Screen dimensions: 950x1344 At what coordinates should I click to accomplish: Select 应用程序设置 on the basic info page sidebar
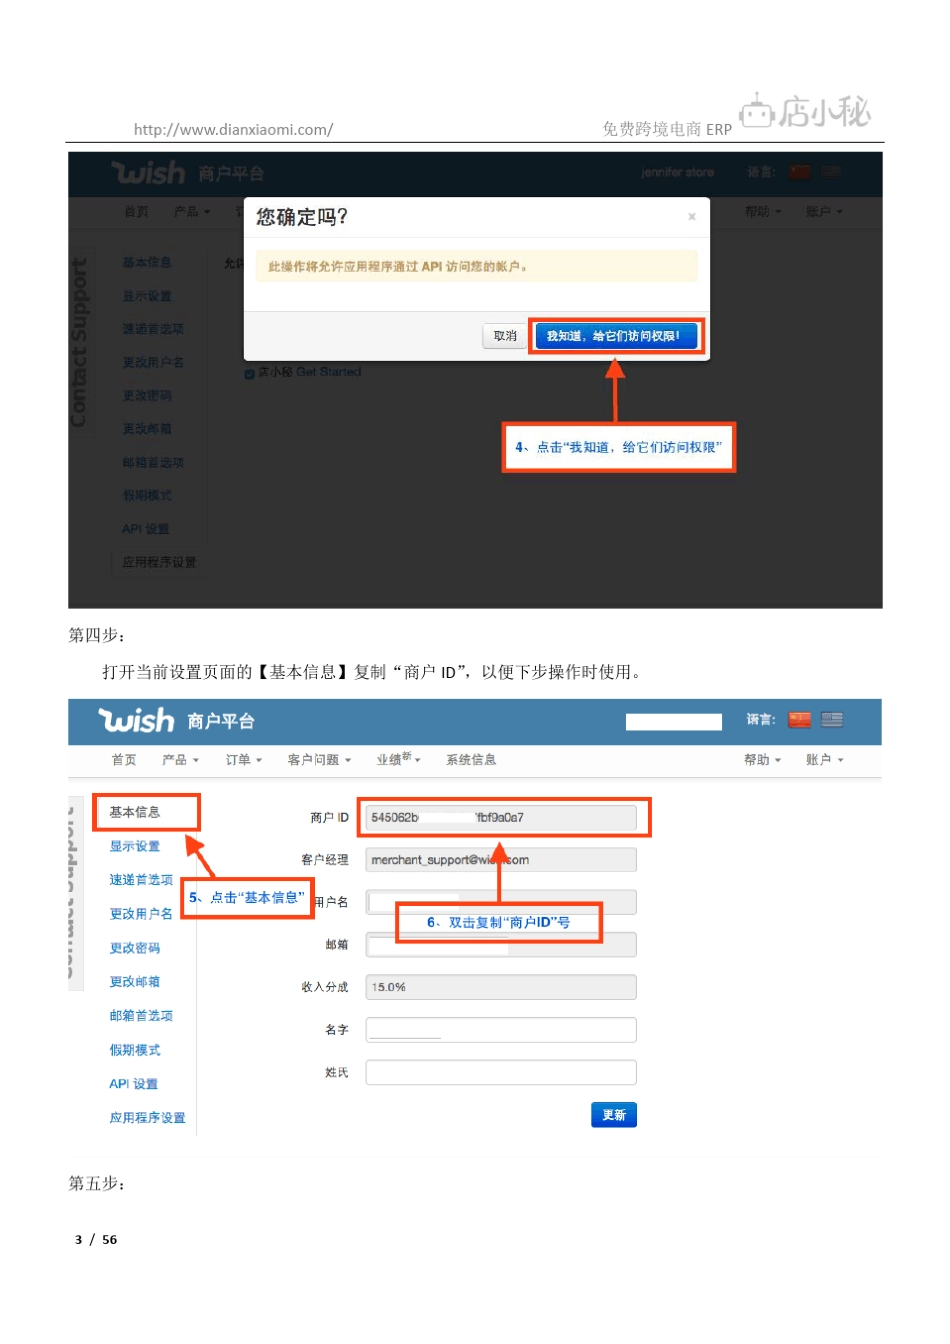(x=147, y=1118)
